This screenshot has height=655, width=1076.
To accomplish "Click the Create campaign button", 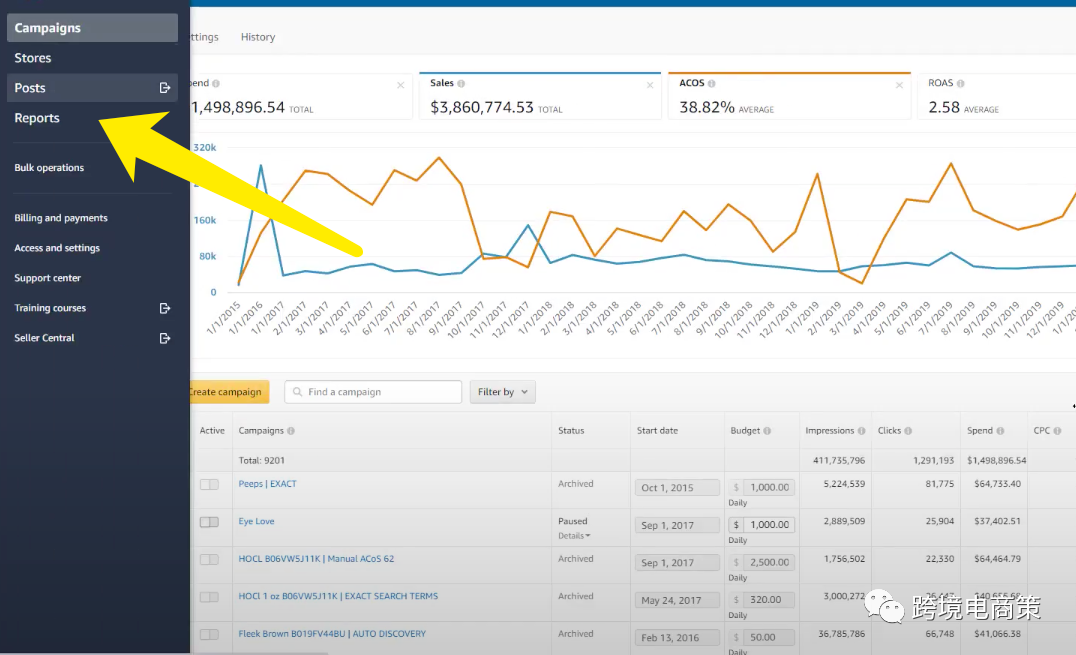I will point(227,392).
